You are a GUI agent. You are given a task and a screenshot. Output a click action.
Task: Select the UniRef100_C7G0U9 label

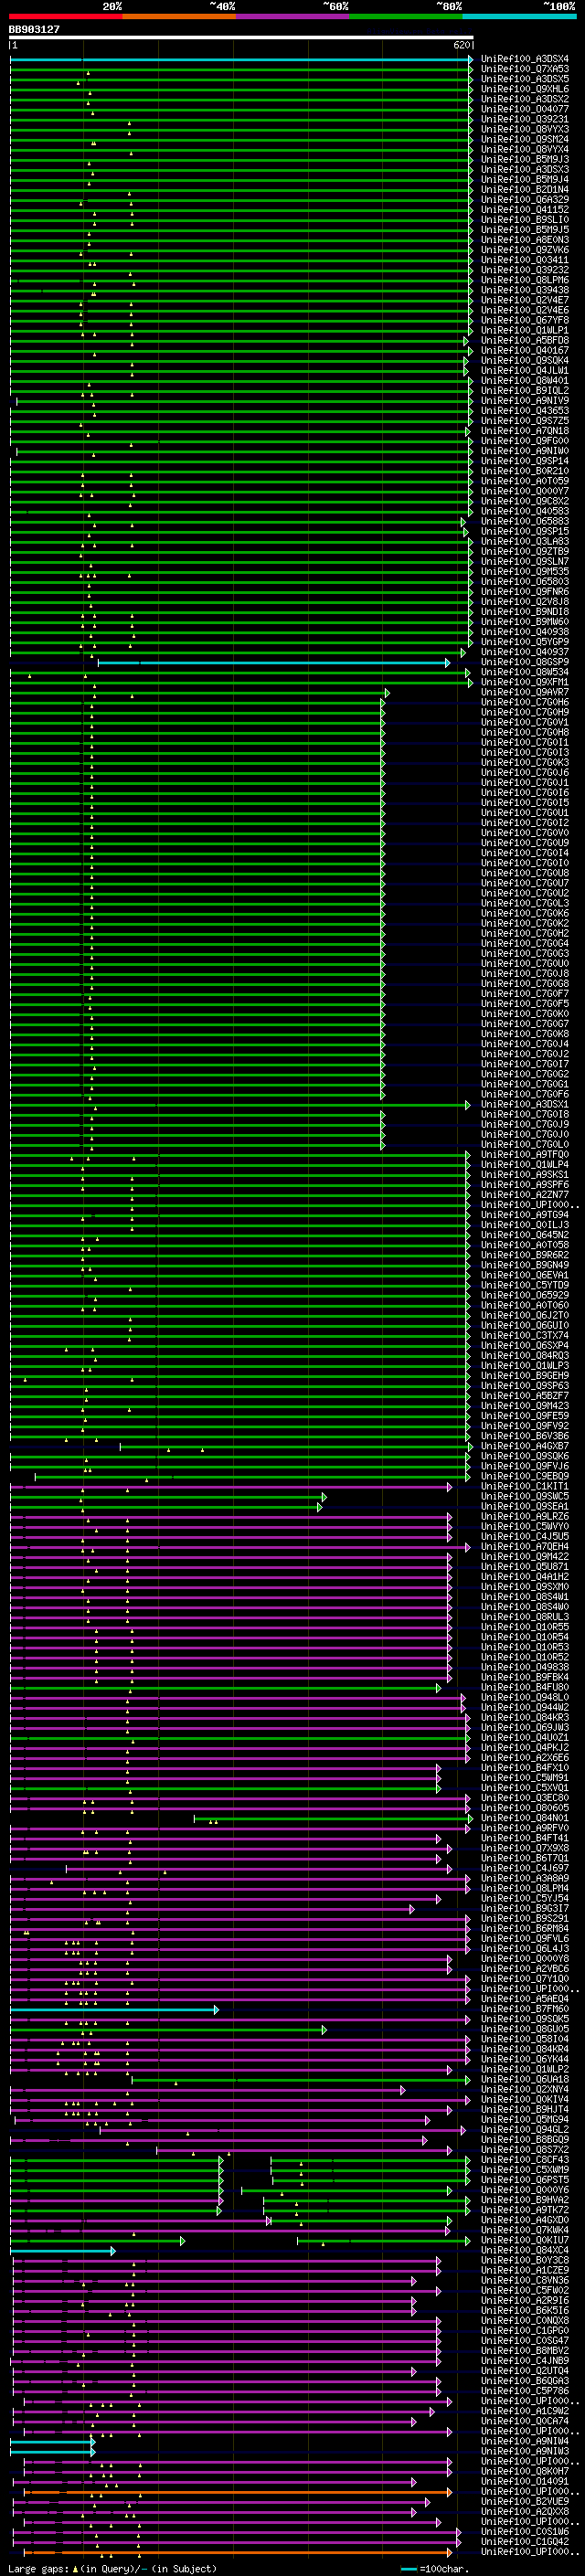point(525,843)
